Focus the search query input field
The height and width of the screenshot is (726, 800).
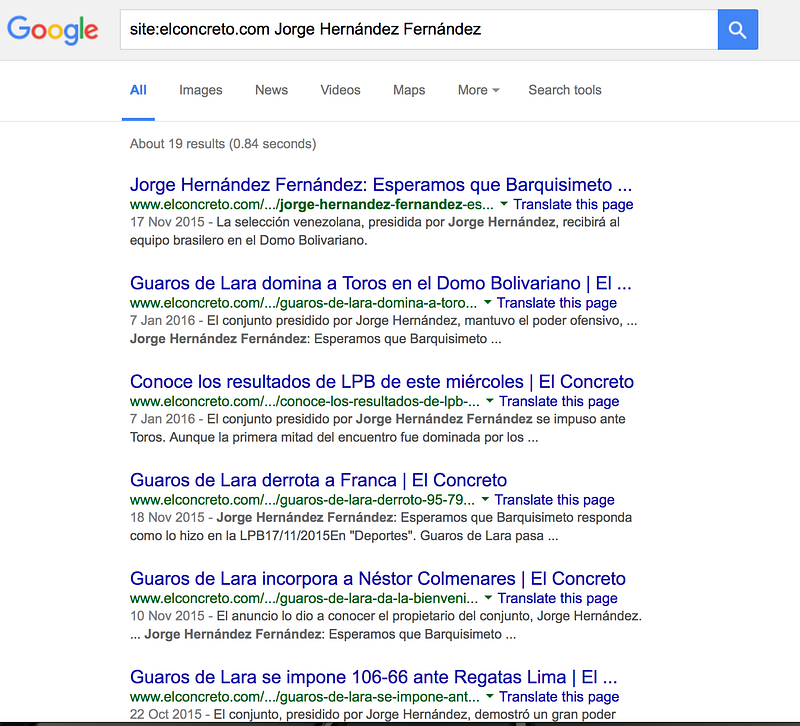pyautogui.click(x=418, y=30)
